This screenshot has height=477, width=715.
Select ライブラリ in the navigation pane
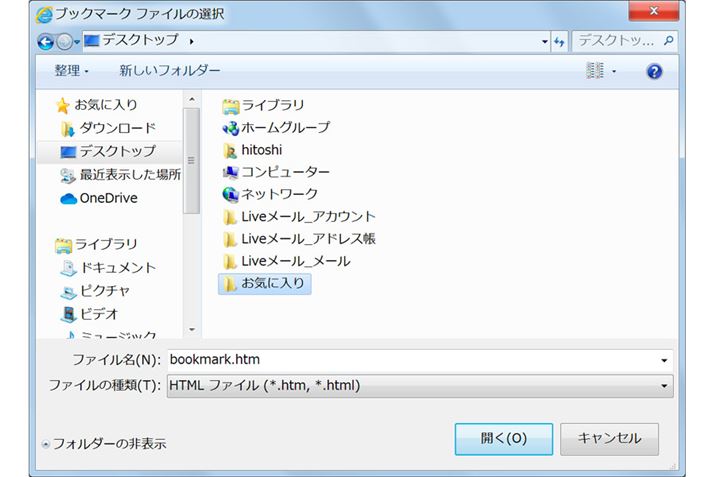pos(96,245)
